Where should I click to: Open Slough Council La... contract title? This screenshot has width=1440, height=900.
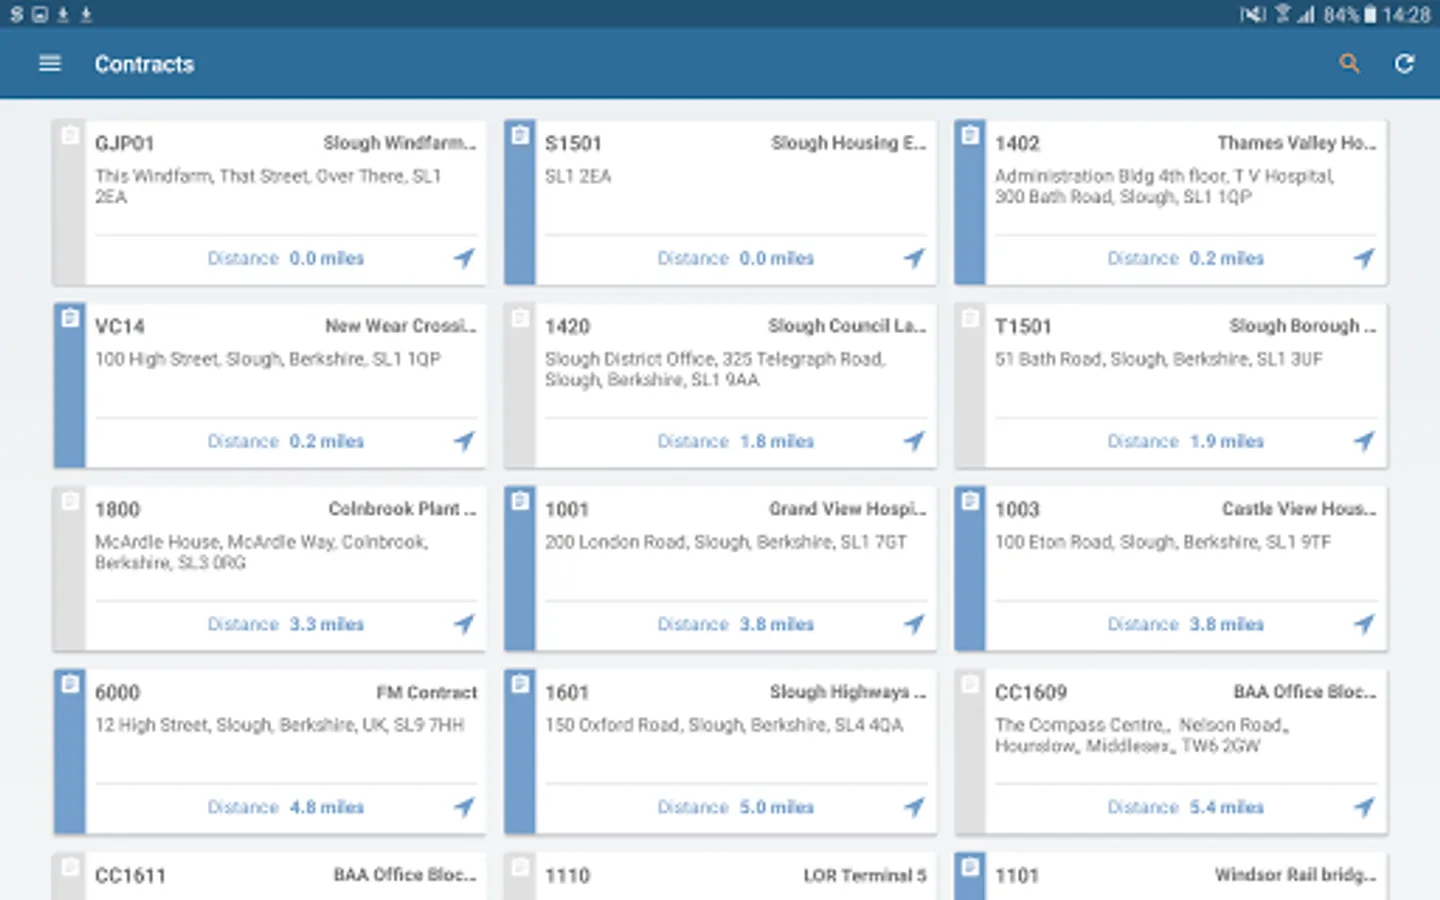click(x=847, y=326)
